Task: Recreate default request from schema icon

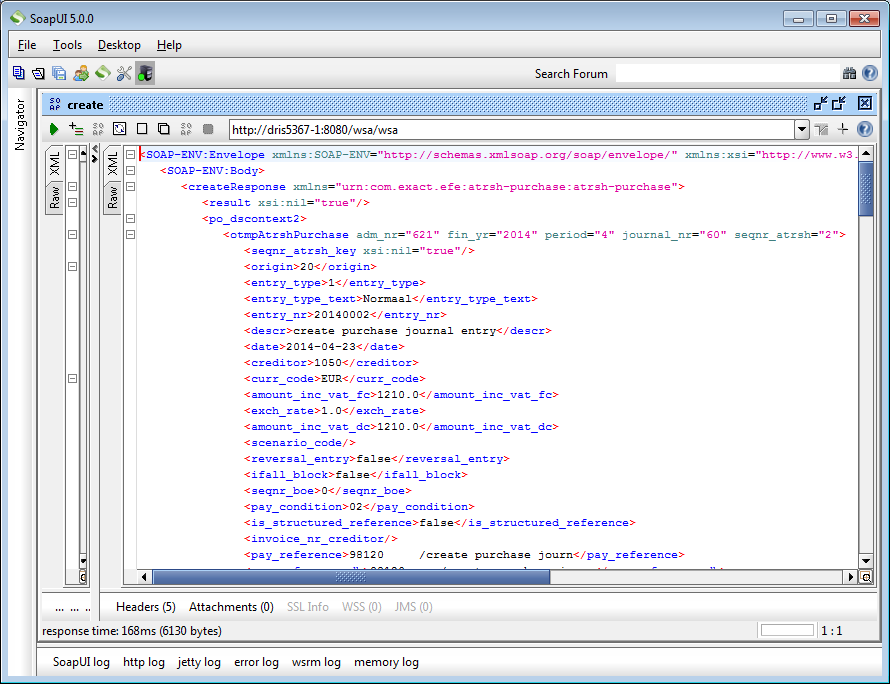Action: coord(120,129)
